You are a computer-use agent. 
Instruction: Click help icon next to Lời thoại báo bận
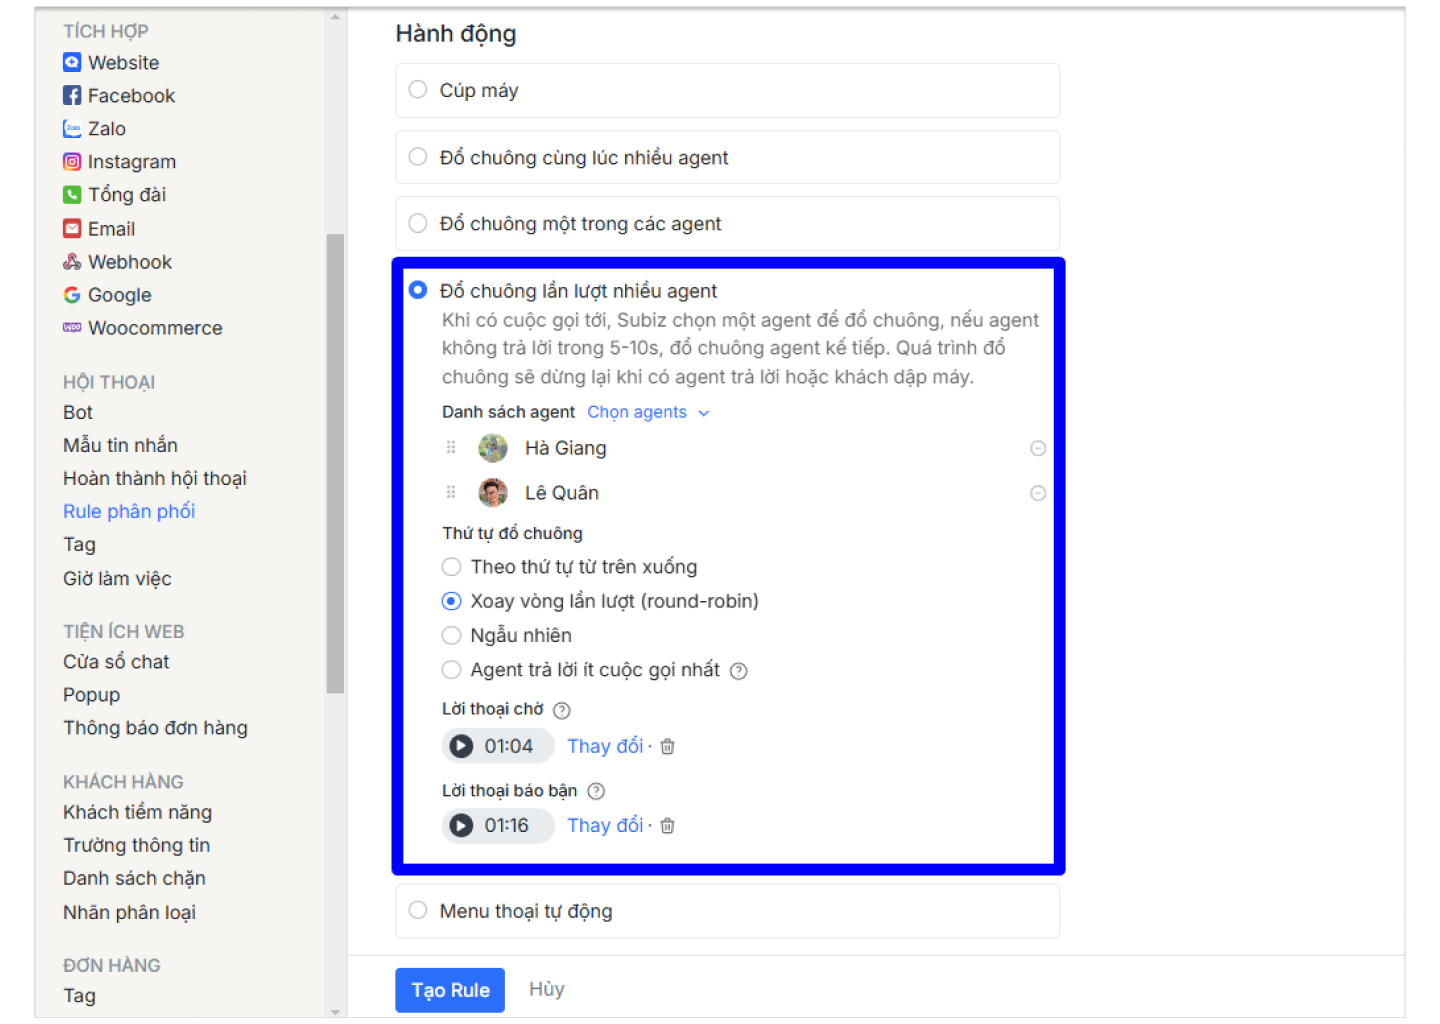click(596, 791)
